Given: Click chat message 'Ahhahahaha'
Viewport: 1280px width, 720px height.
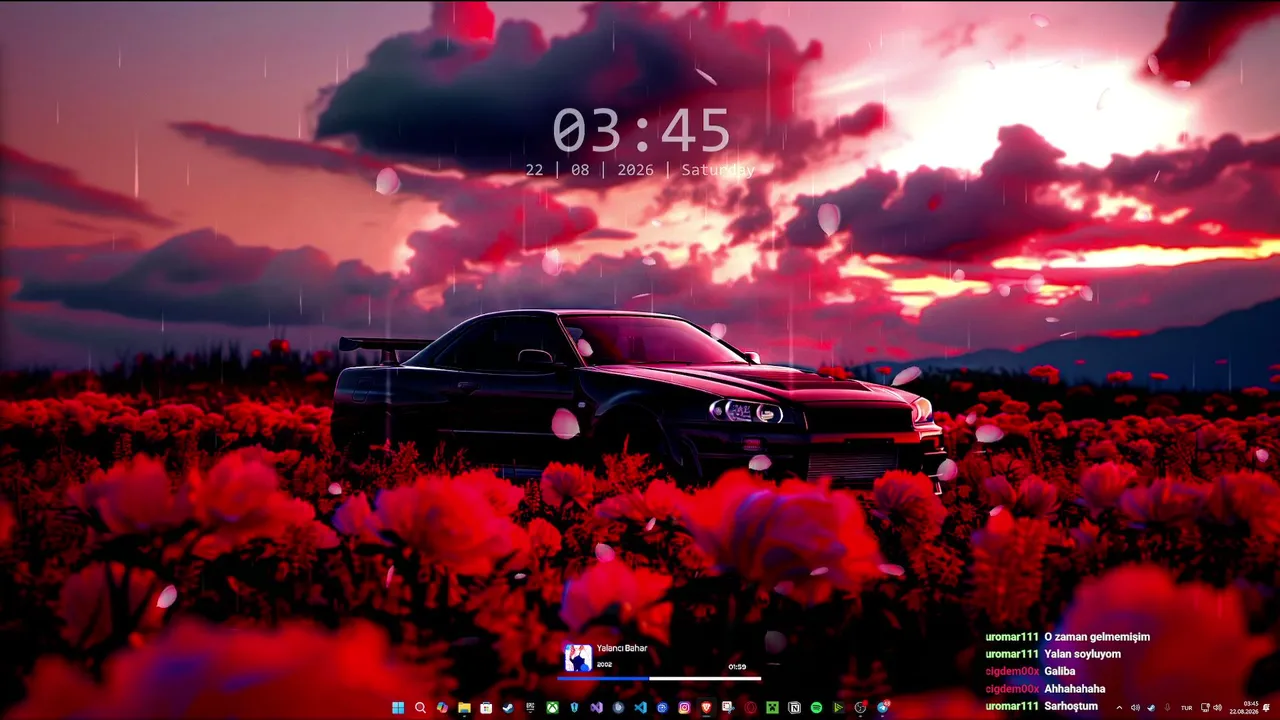Looking at the screenshot, I should (x=1075, y=689).
